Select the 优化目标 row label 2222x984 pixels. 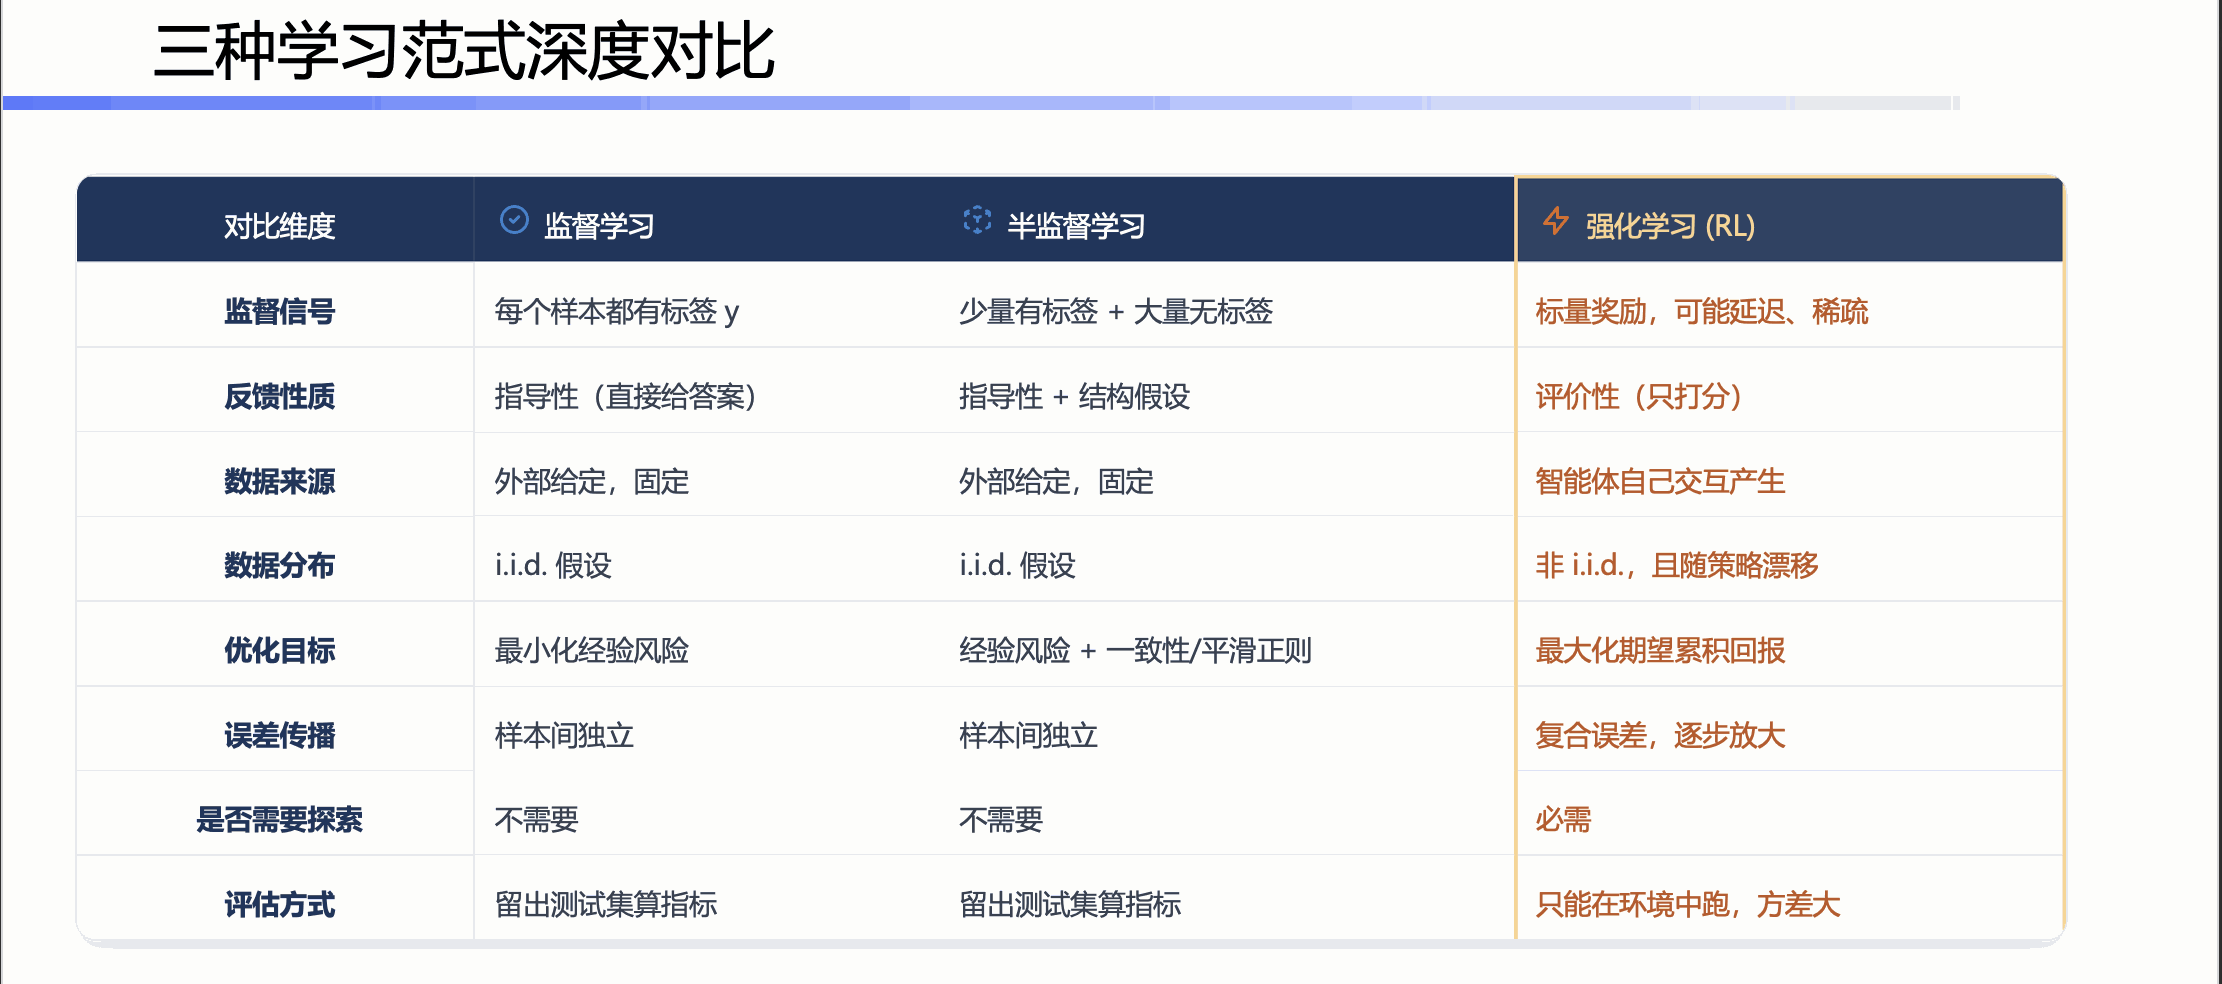coord(279,651)
